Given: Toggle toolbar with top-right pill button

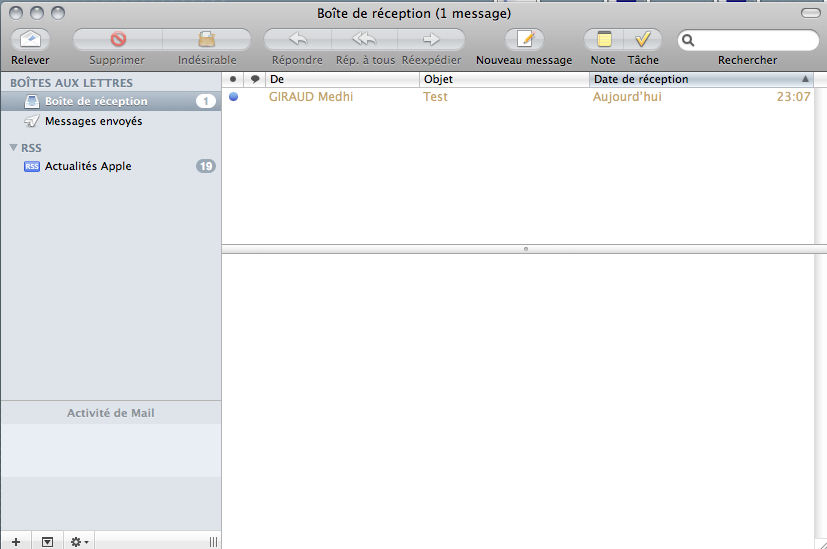Looking at the screenshot, I should click(809, 13).
